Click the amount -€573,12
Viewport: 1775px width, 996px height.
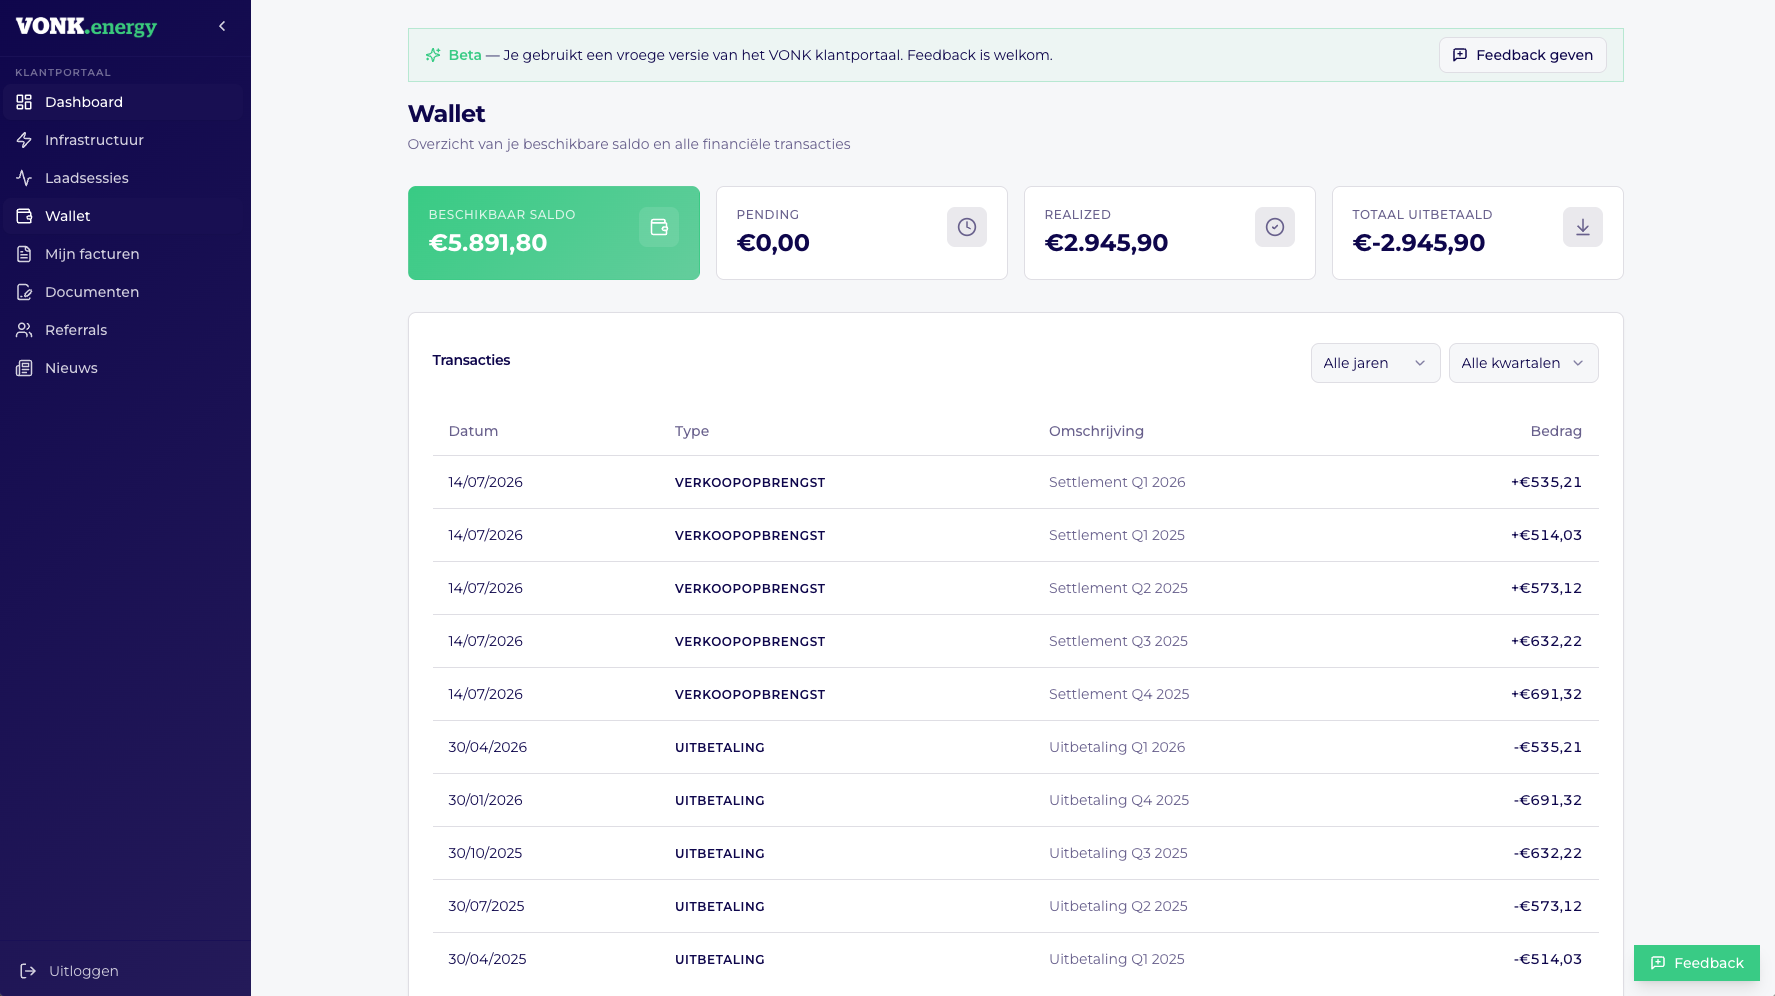(x=1548, y=906)
